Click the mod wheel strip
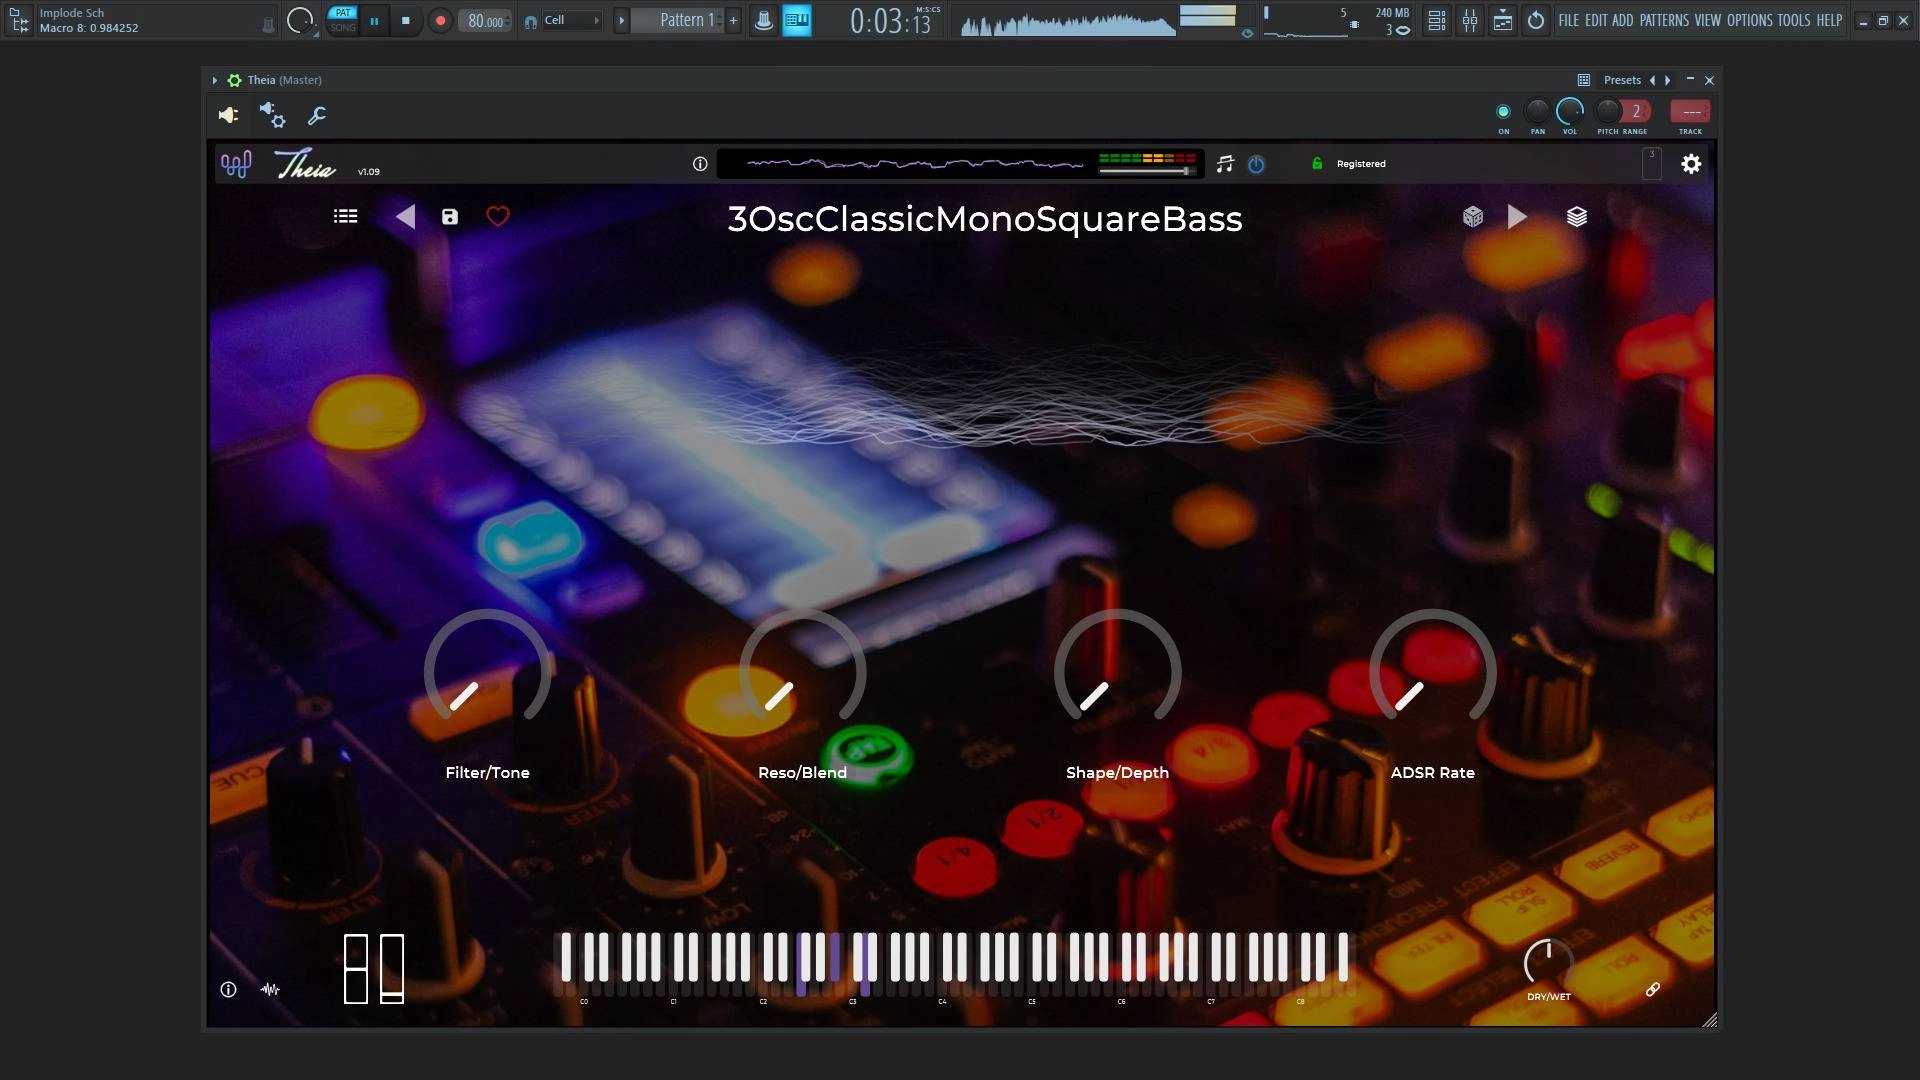1920x1080 pixels. pos(392,969)
